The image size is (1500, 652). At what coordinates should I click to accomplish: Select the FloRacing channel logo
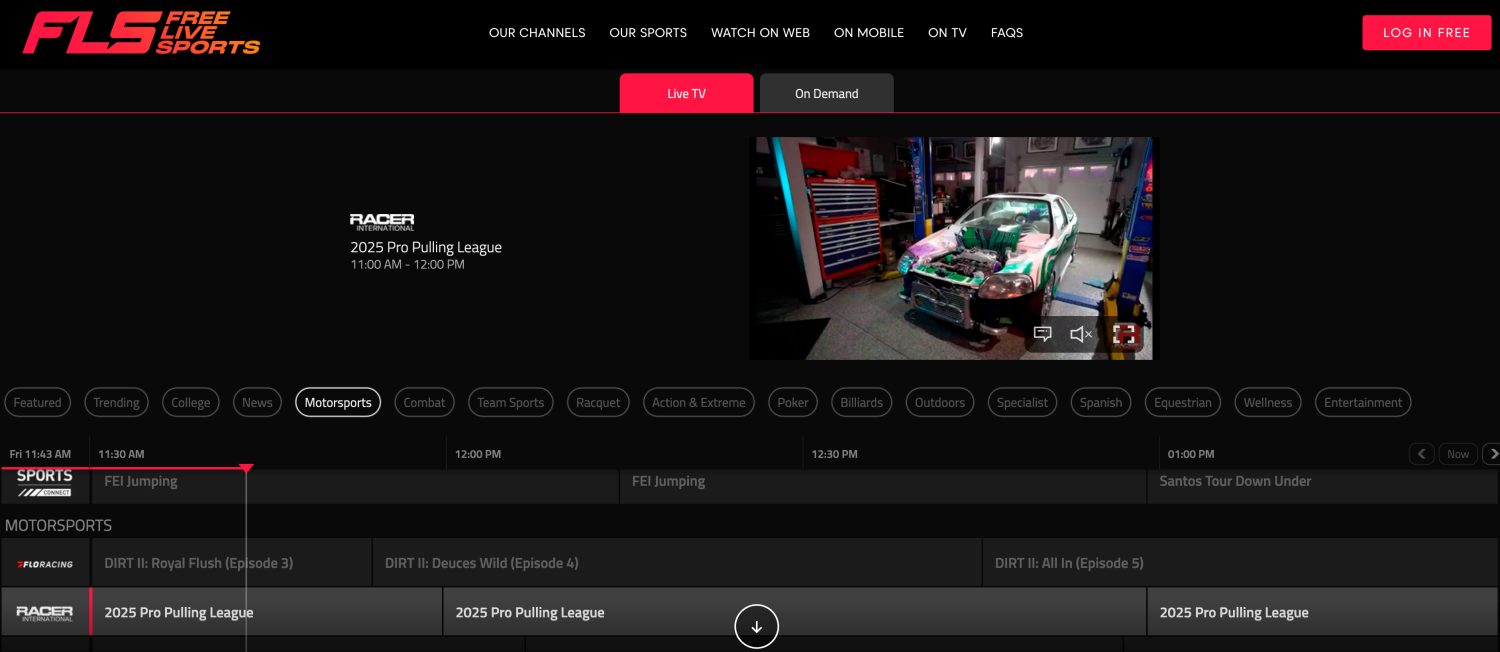point(45,563)
